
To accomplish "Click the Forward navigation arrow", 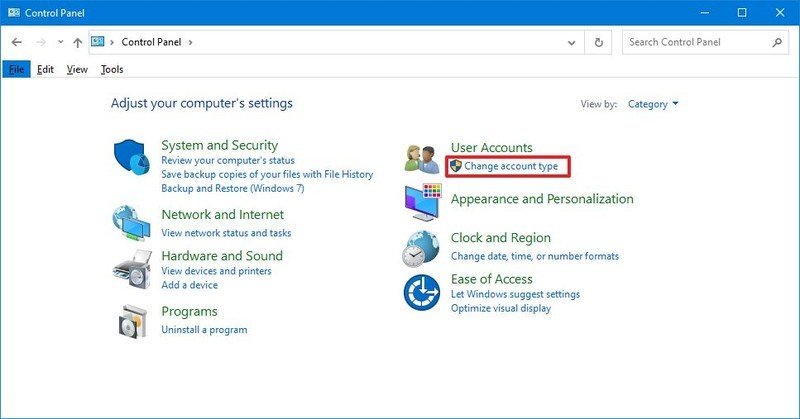I will click(x=41, y=42).
